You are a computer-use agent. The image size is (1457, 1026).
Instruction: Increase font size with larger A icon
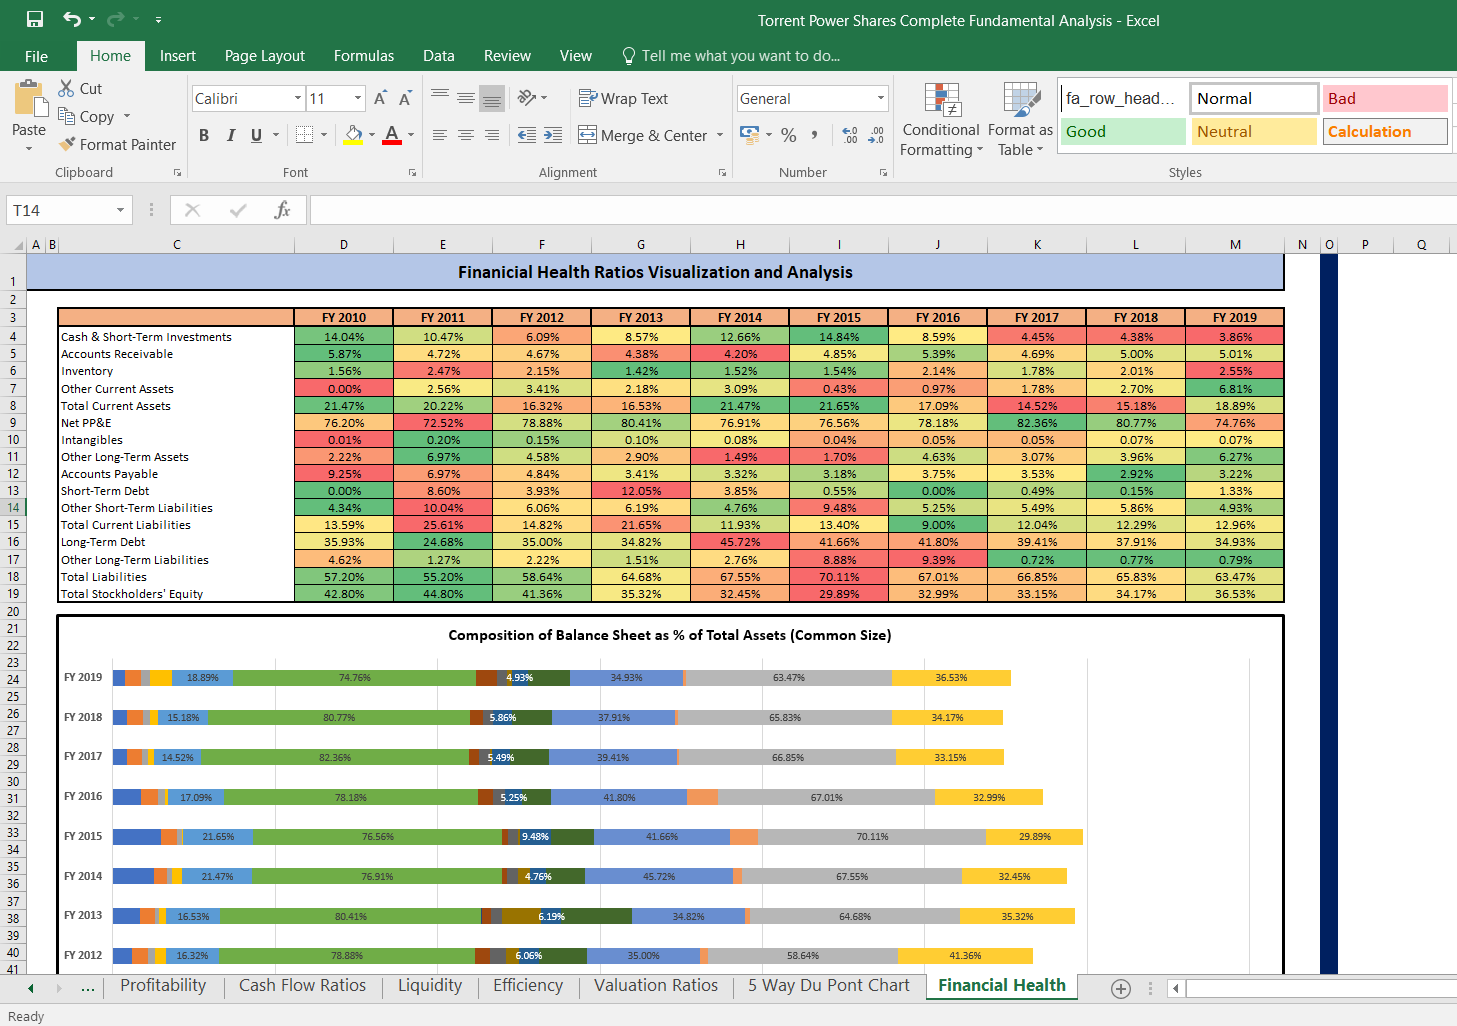click(380, 98)
